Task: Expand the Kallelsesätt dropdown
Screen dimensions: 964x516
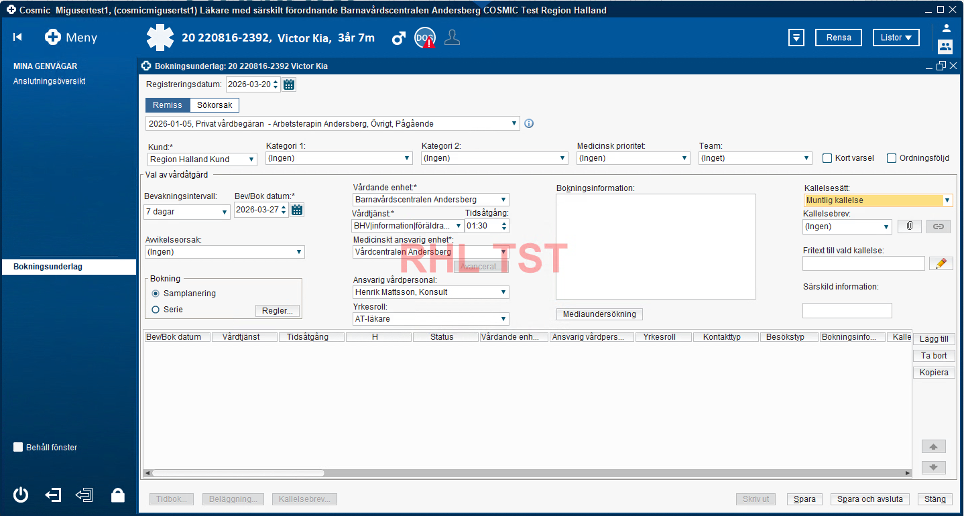Action: tap(947, 200)
